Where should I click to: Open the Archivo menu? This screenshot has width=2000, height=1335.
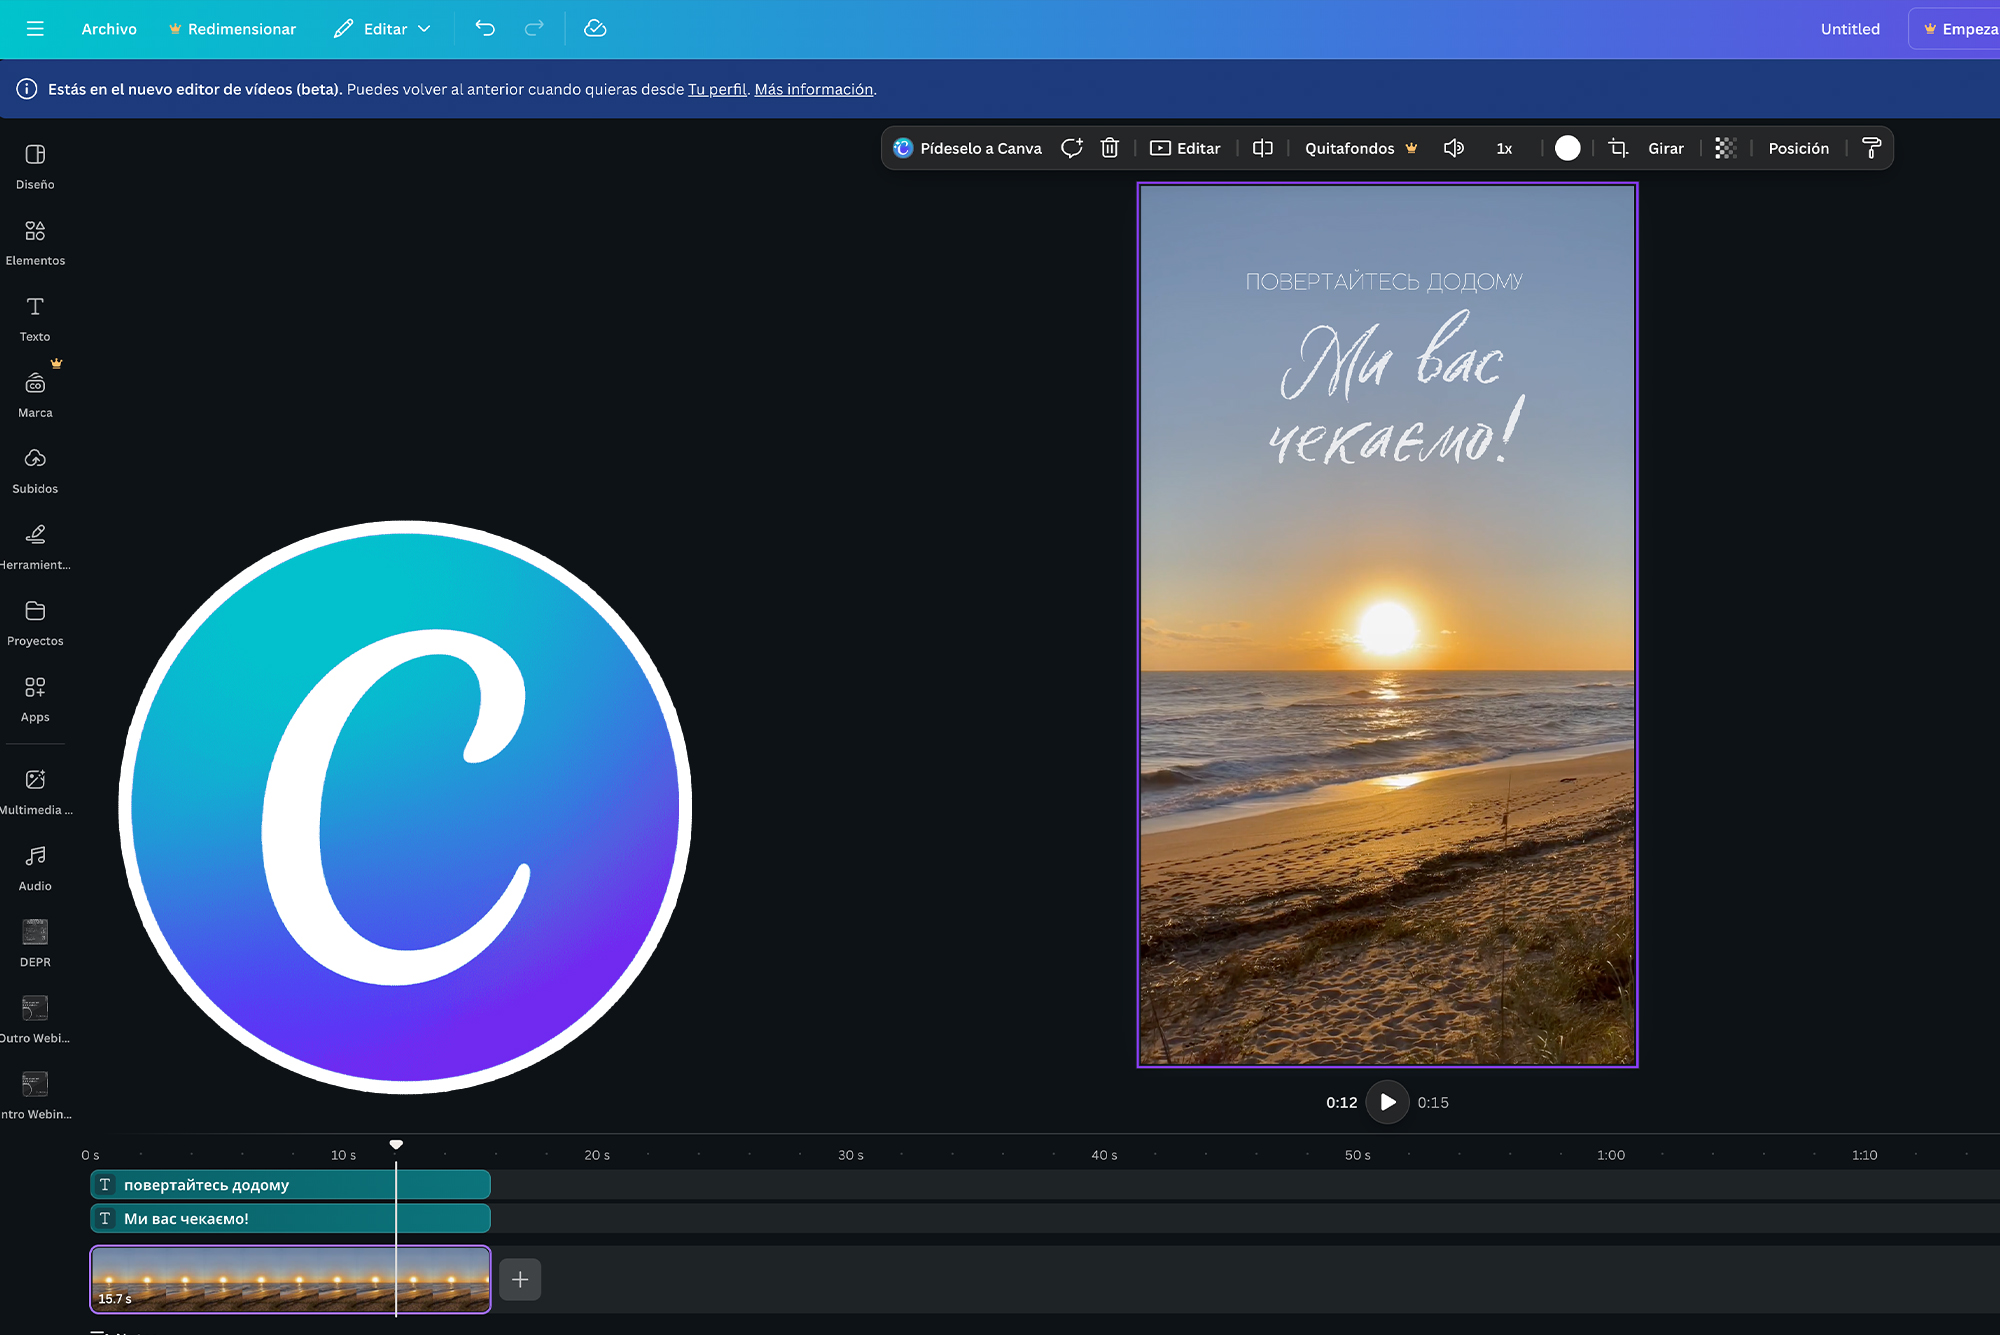[x=109, y=29]
